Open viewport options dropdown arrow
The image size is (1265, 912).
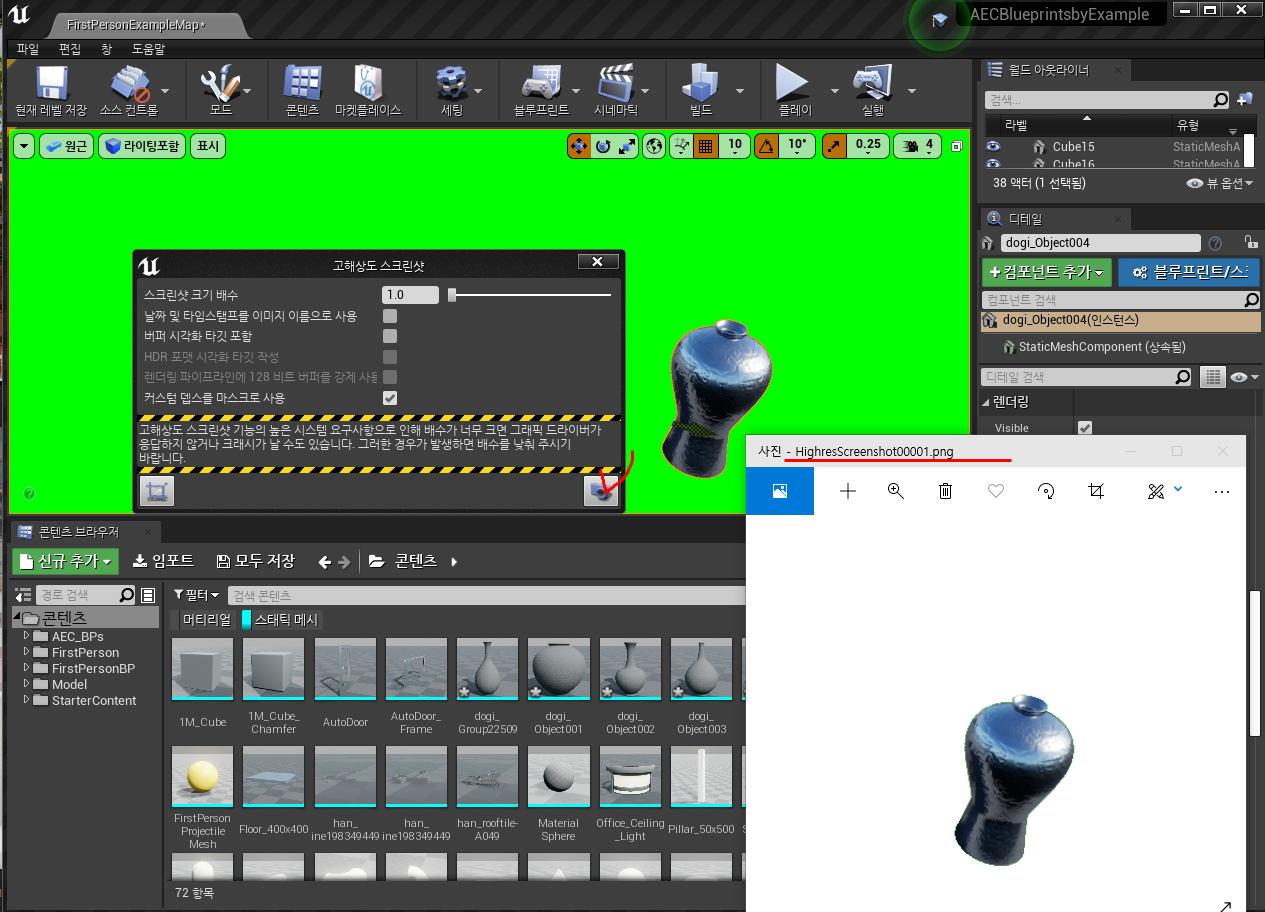(25, 146)
